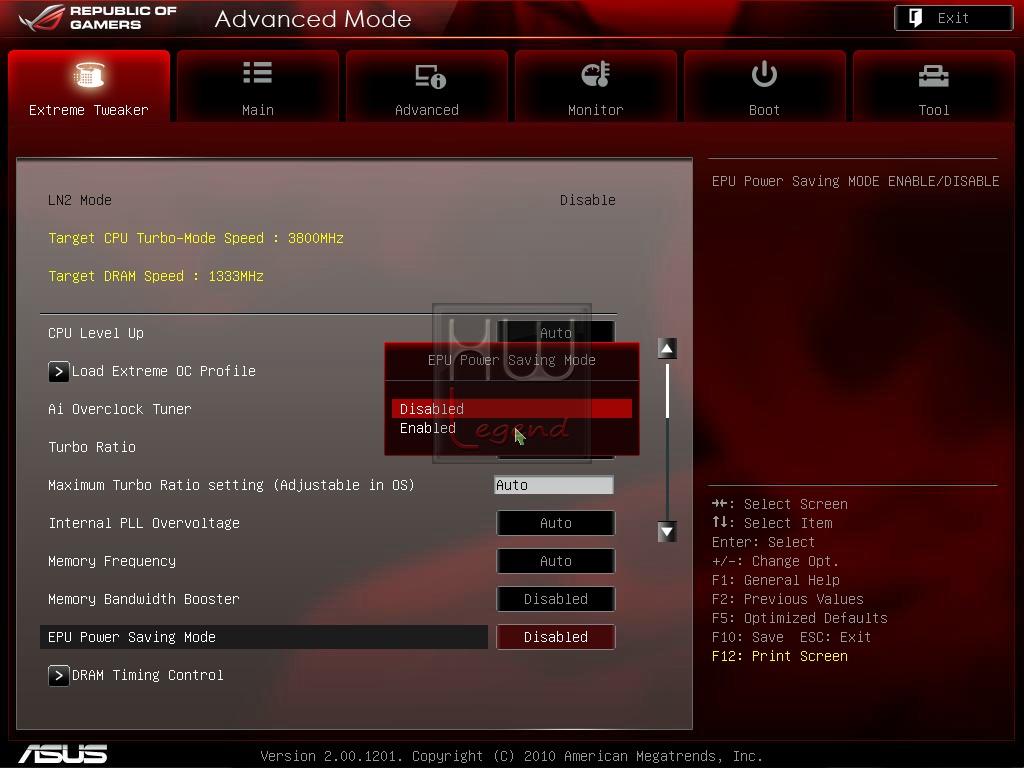Click Memory Bandwidth Booster label
This screenshot has height=768, width=1024.
tap(144, 599)
